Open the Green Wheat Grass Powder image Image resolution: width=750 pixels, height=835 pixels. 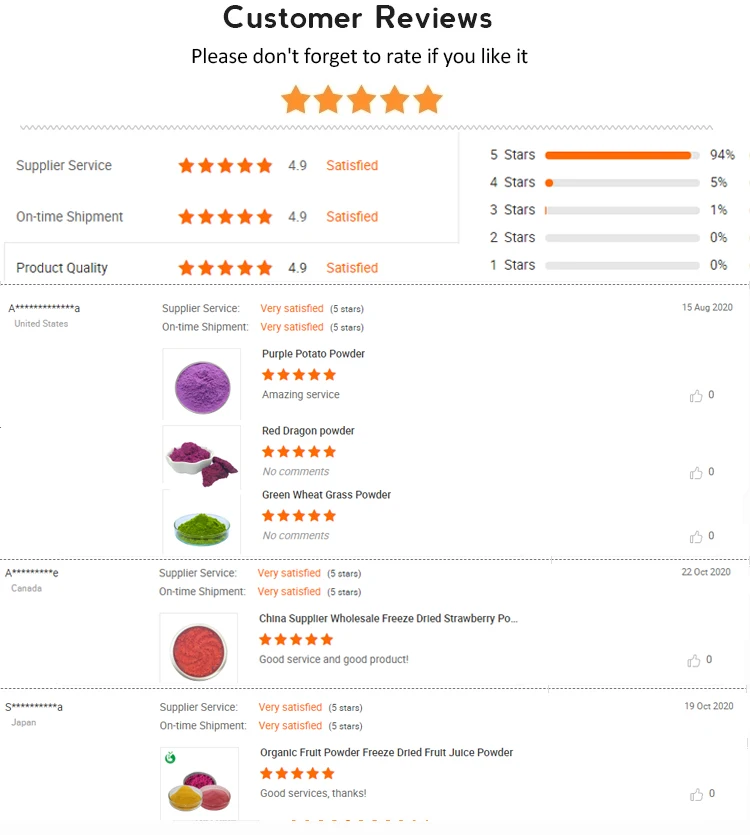[201, 521]
